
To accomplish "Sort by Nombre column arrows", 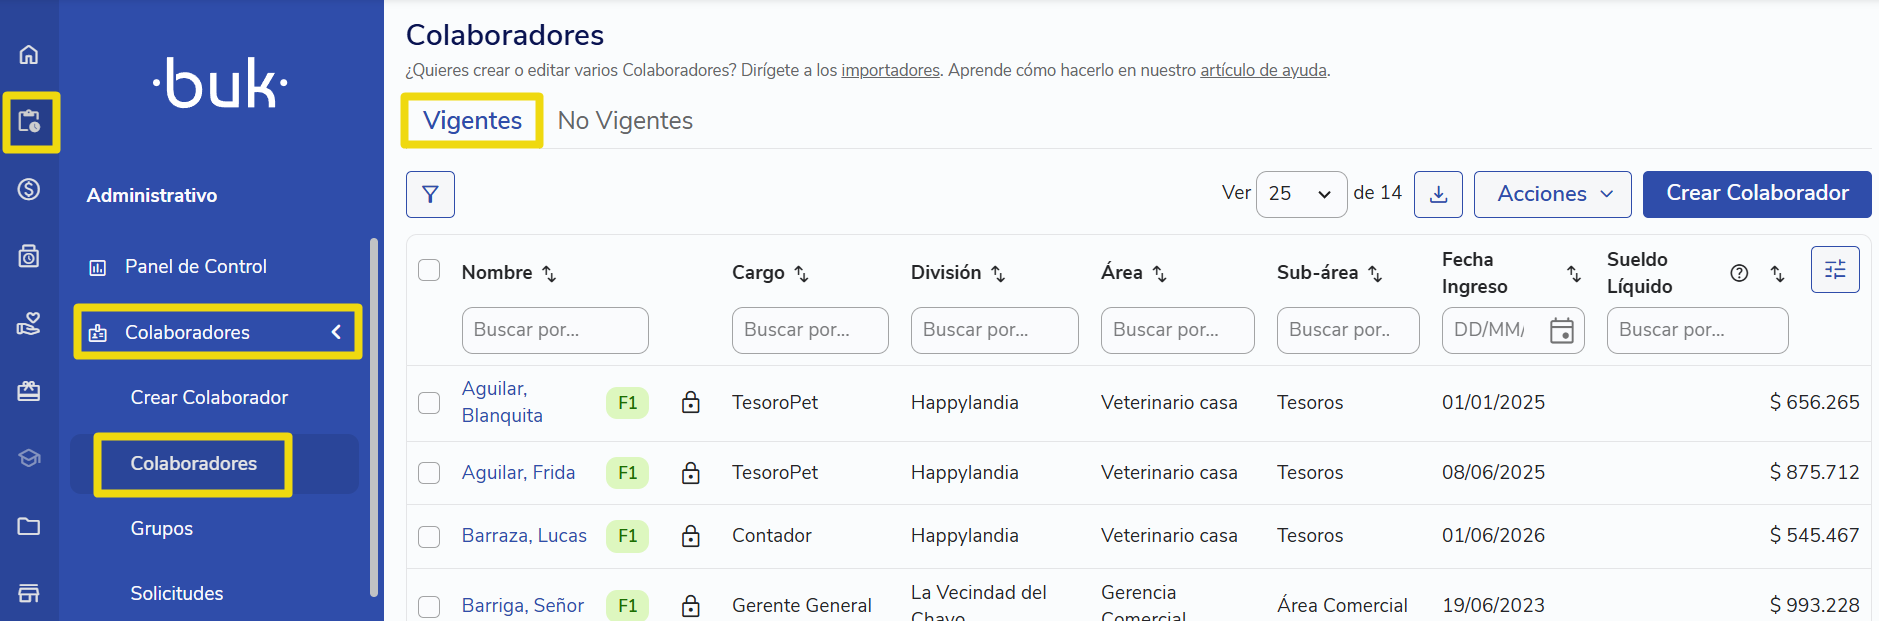I will [549, 273].
